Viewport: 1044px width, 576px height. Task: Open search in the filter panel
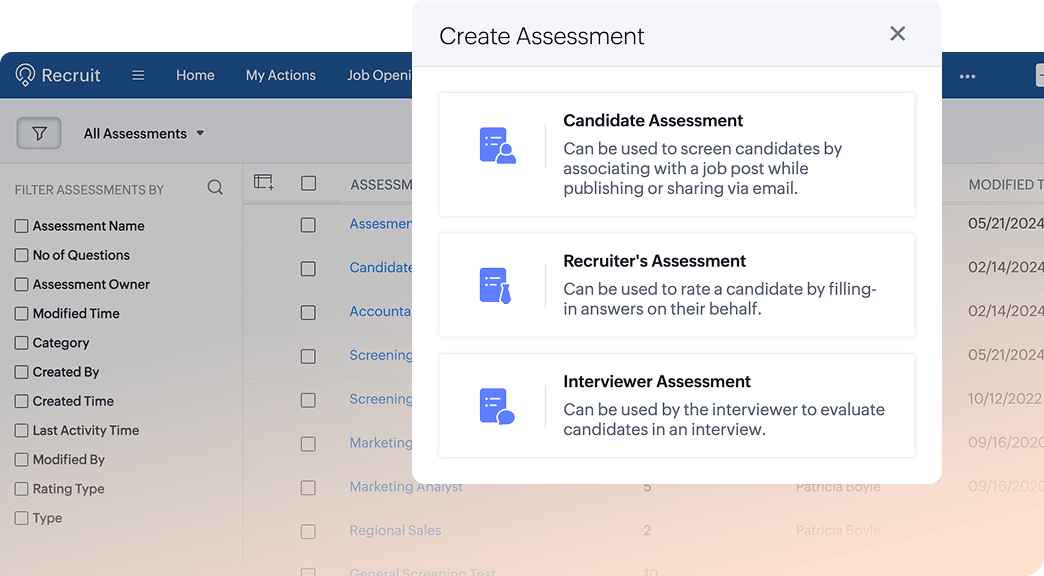[x=215, y=187]
